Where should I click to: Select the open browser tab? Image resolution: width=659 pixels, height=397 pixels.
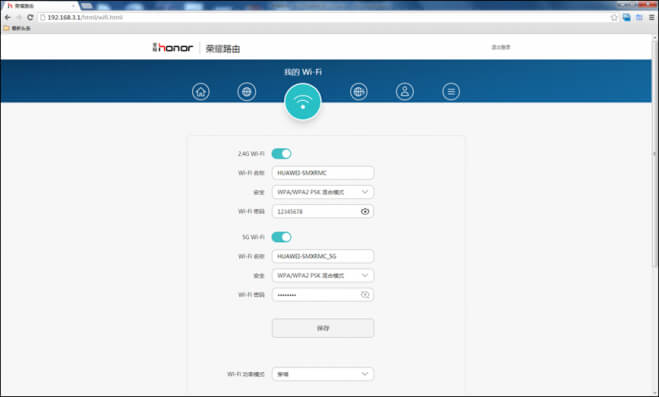(40, 5)
